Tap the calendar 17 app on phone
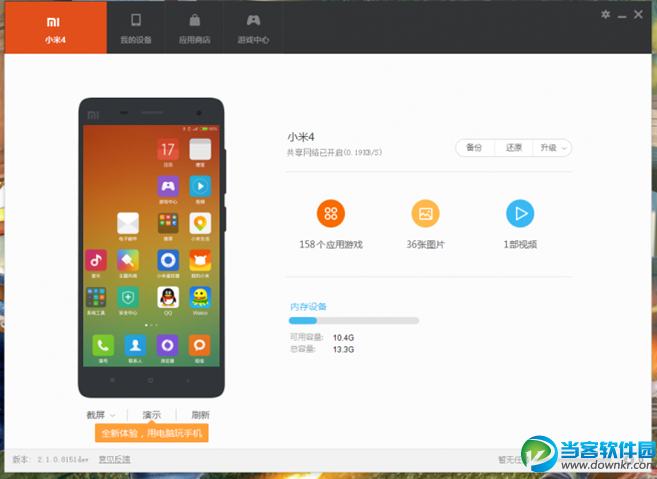Image resolution: width=657 pixels, height=479 pixels. 168,150
